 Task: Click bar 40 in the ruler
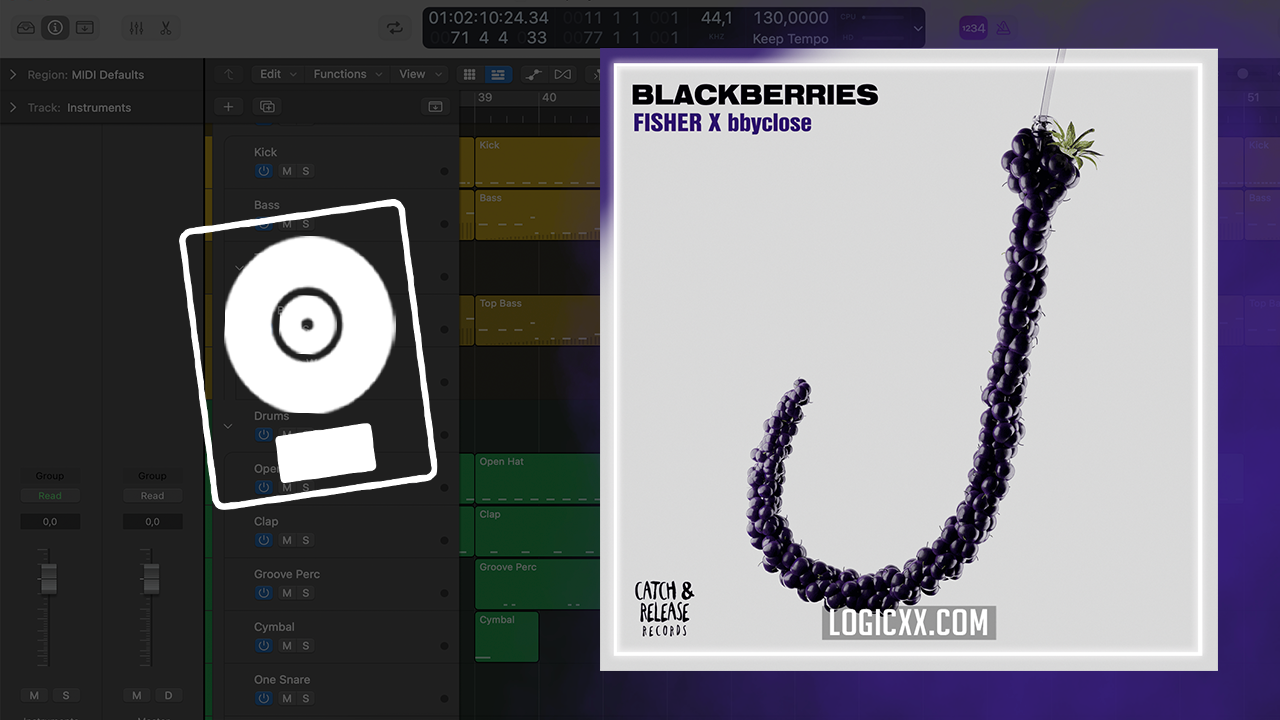click(549, 98)
